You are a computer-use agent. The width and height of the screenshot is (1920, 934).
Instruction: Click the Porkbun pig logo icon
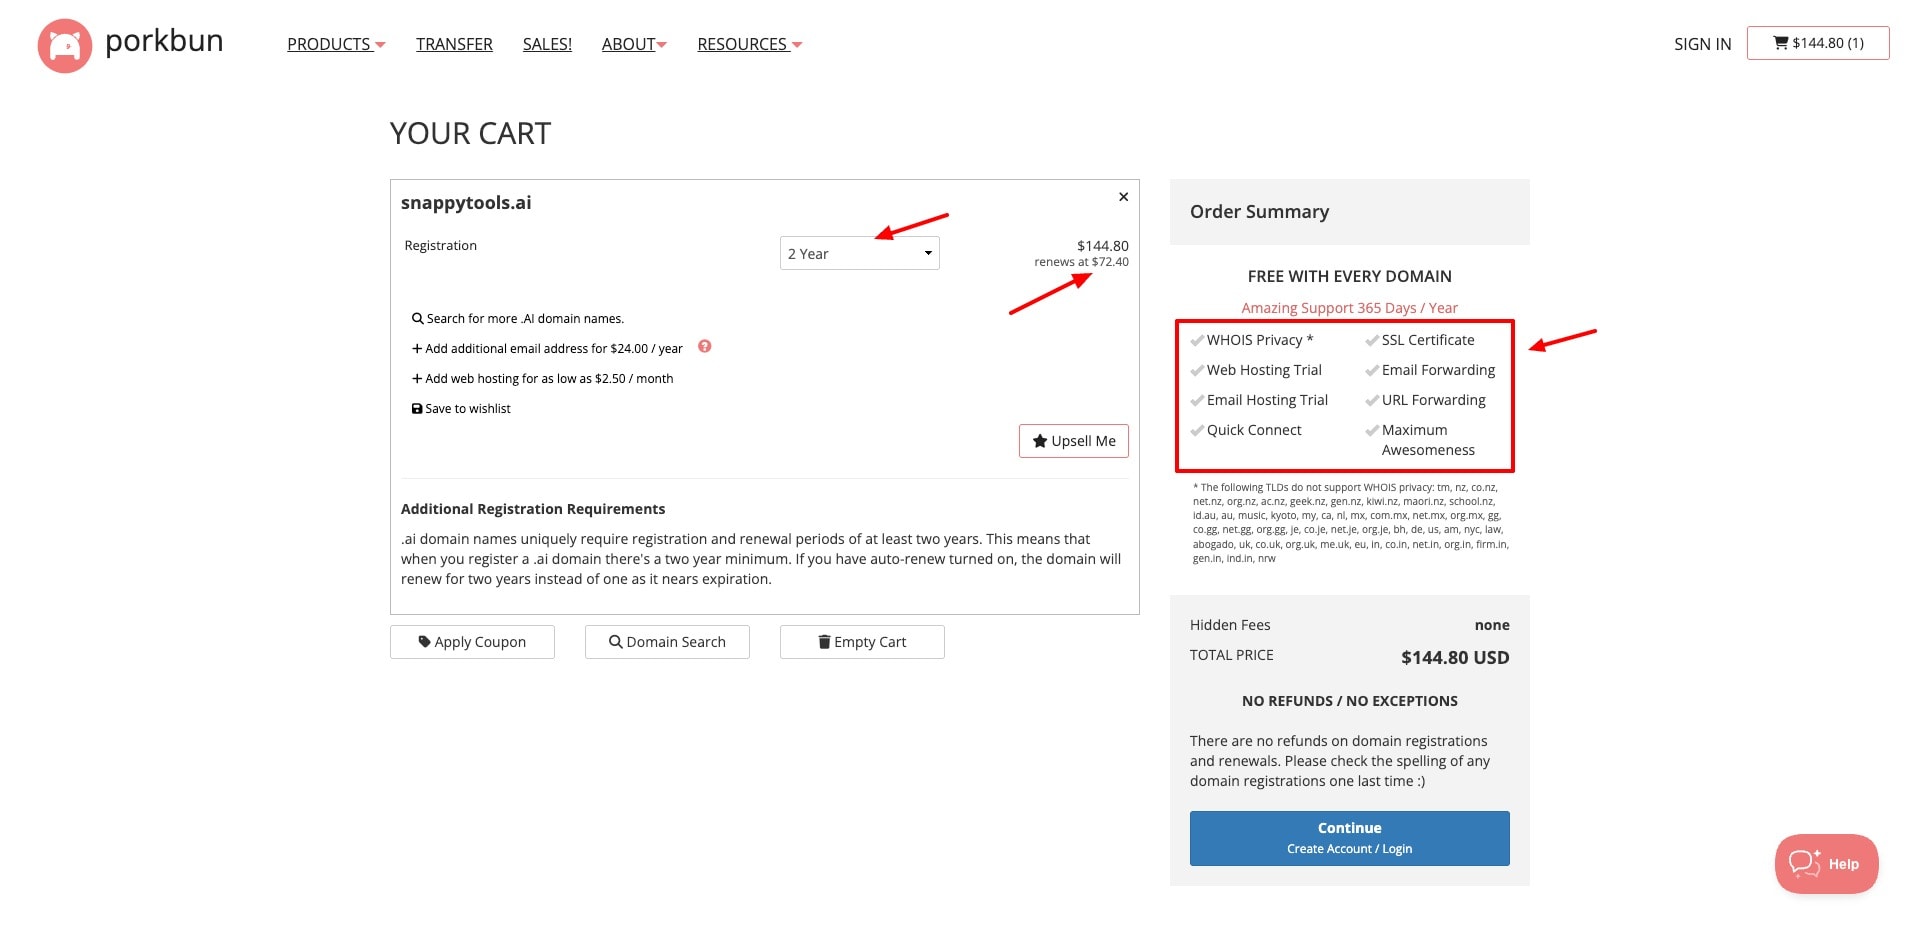(x=64, y=46)
